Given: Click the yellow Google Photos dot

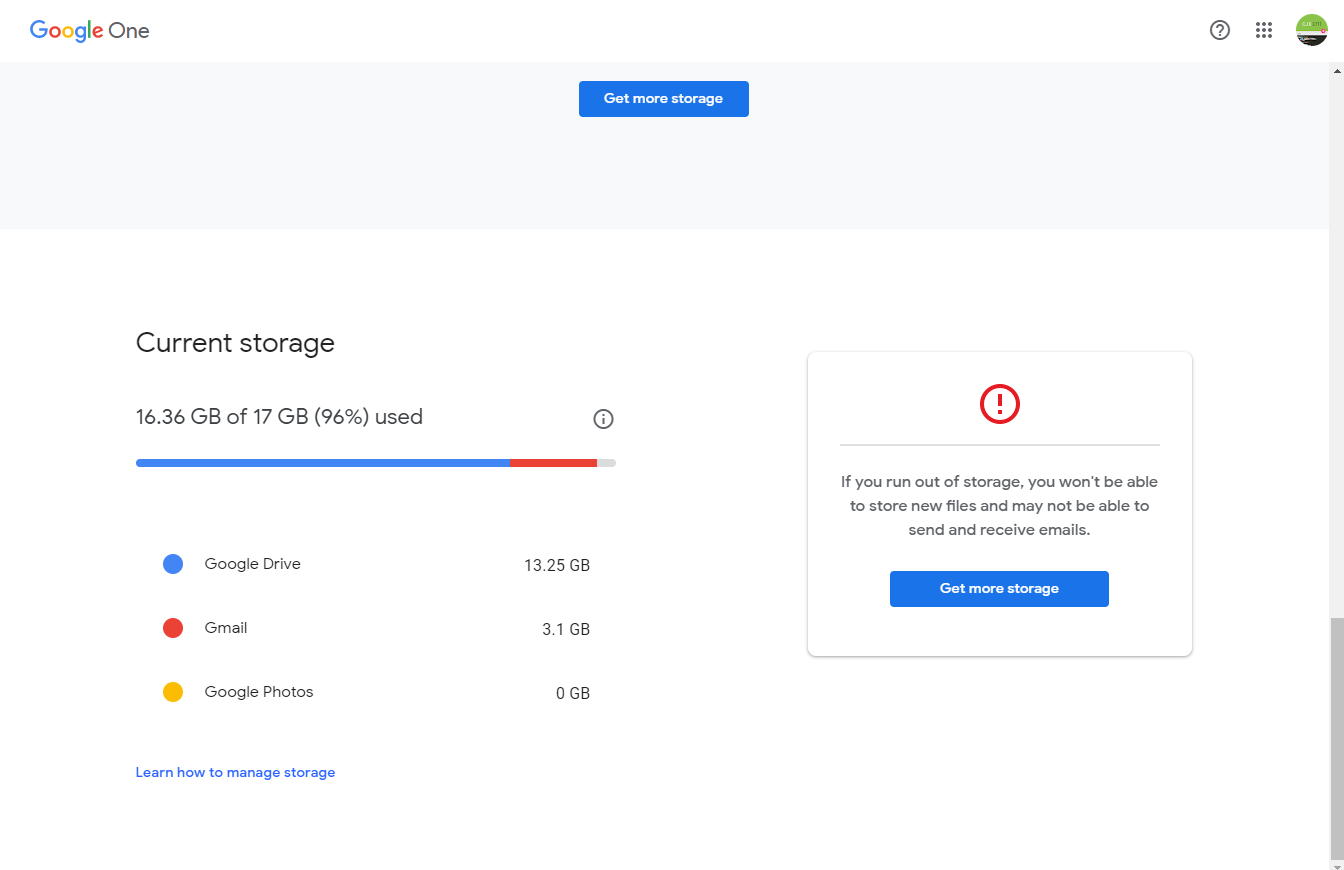Looking at the screenshot, I should [173, 692].
